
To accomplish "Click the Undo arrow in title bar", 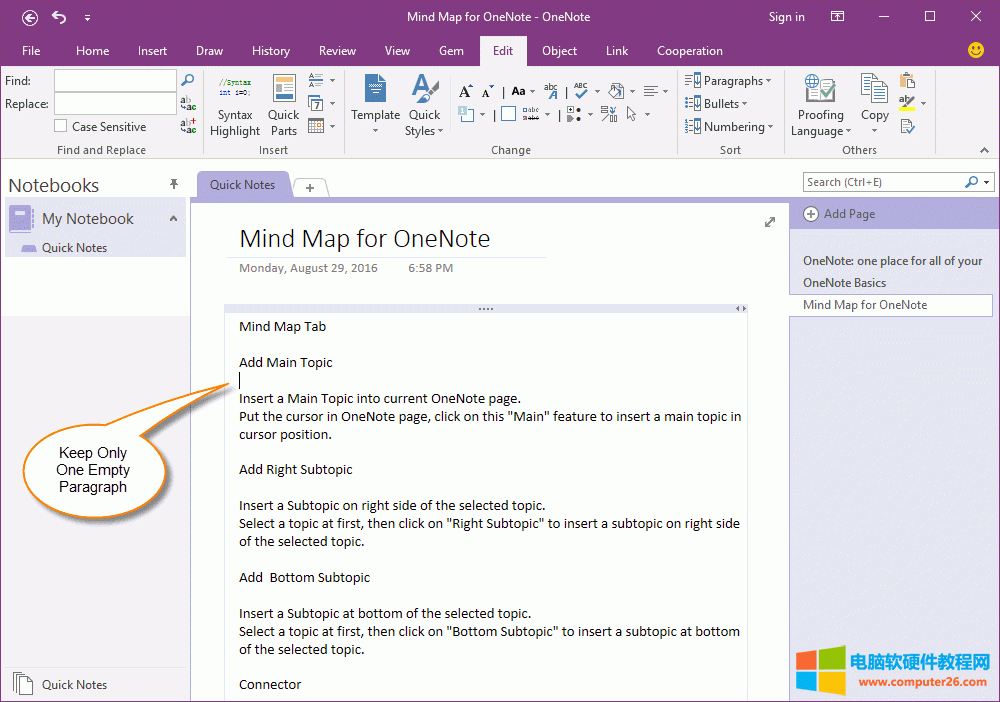I will click(x=59, y=17).
